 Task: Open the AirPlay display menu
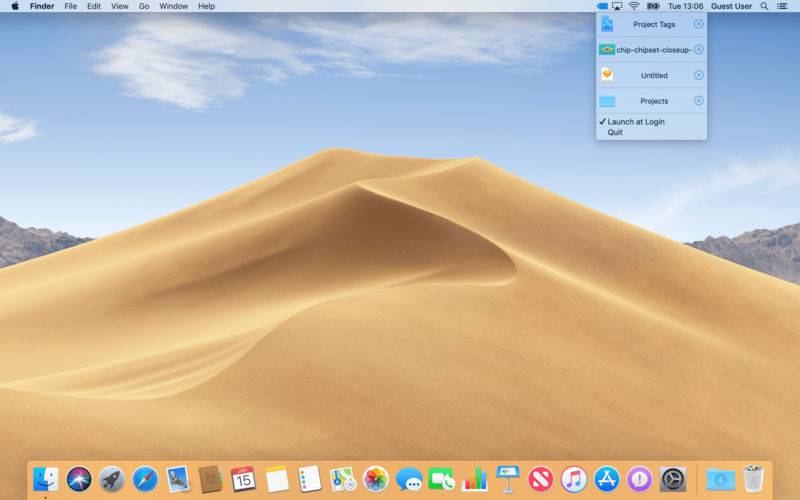[x=617, y=6]
